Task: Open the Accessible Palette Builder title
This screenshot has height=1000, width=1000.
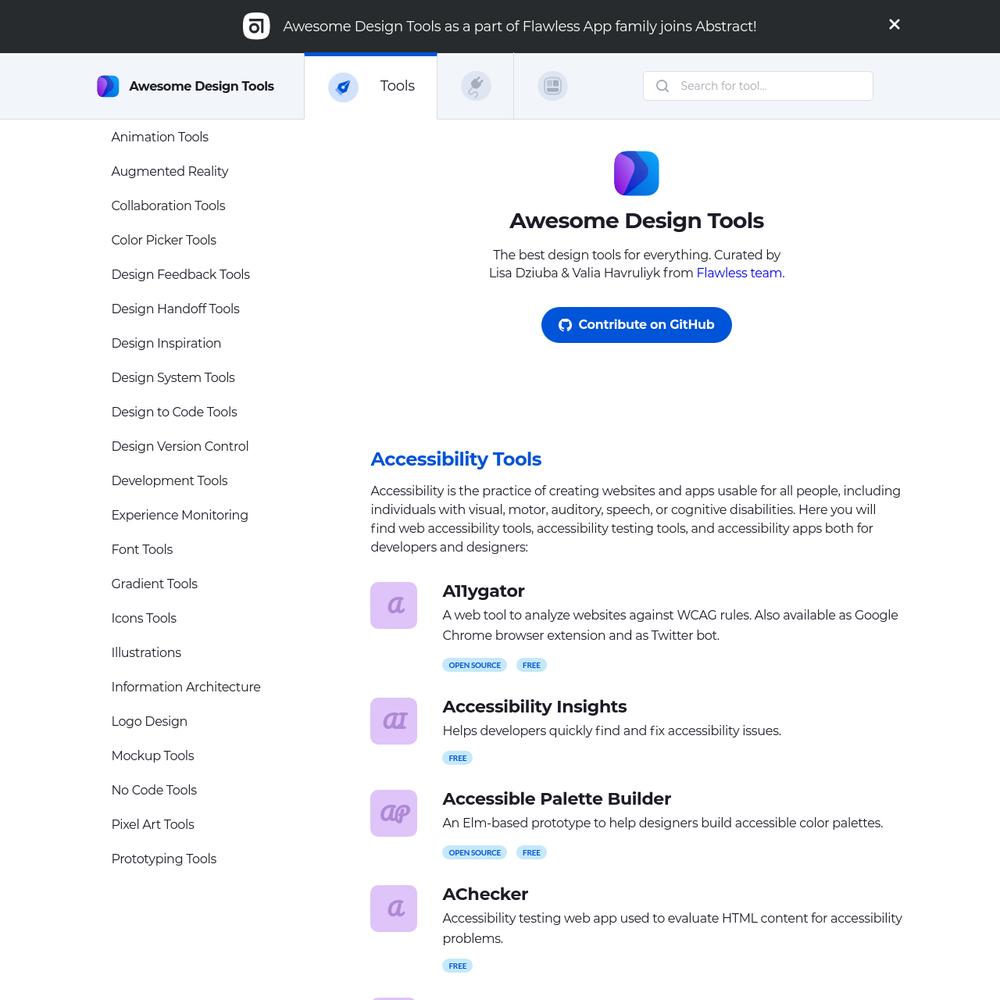Action: (557, 799)
